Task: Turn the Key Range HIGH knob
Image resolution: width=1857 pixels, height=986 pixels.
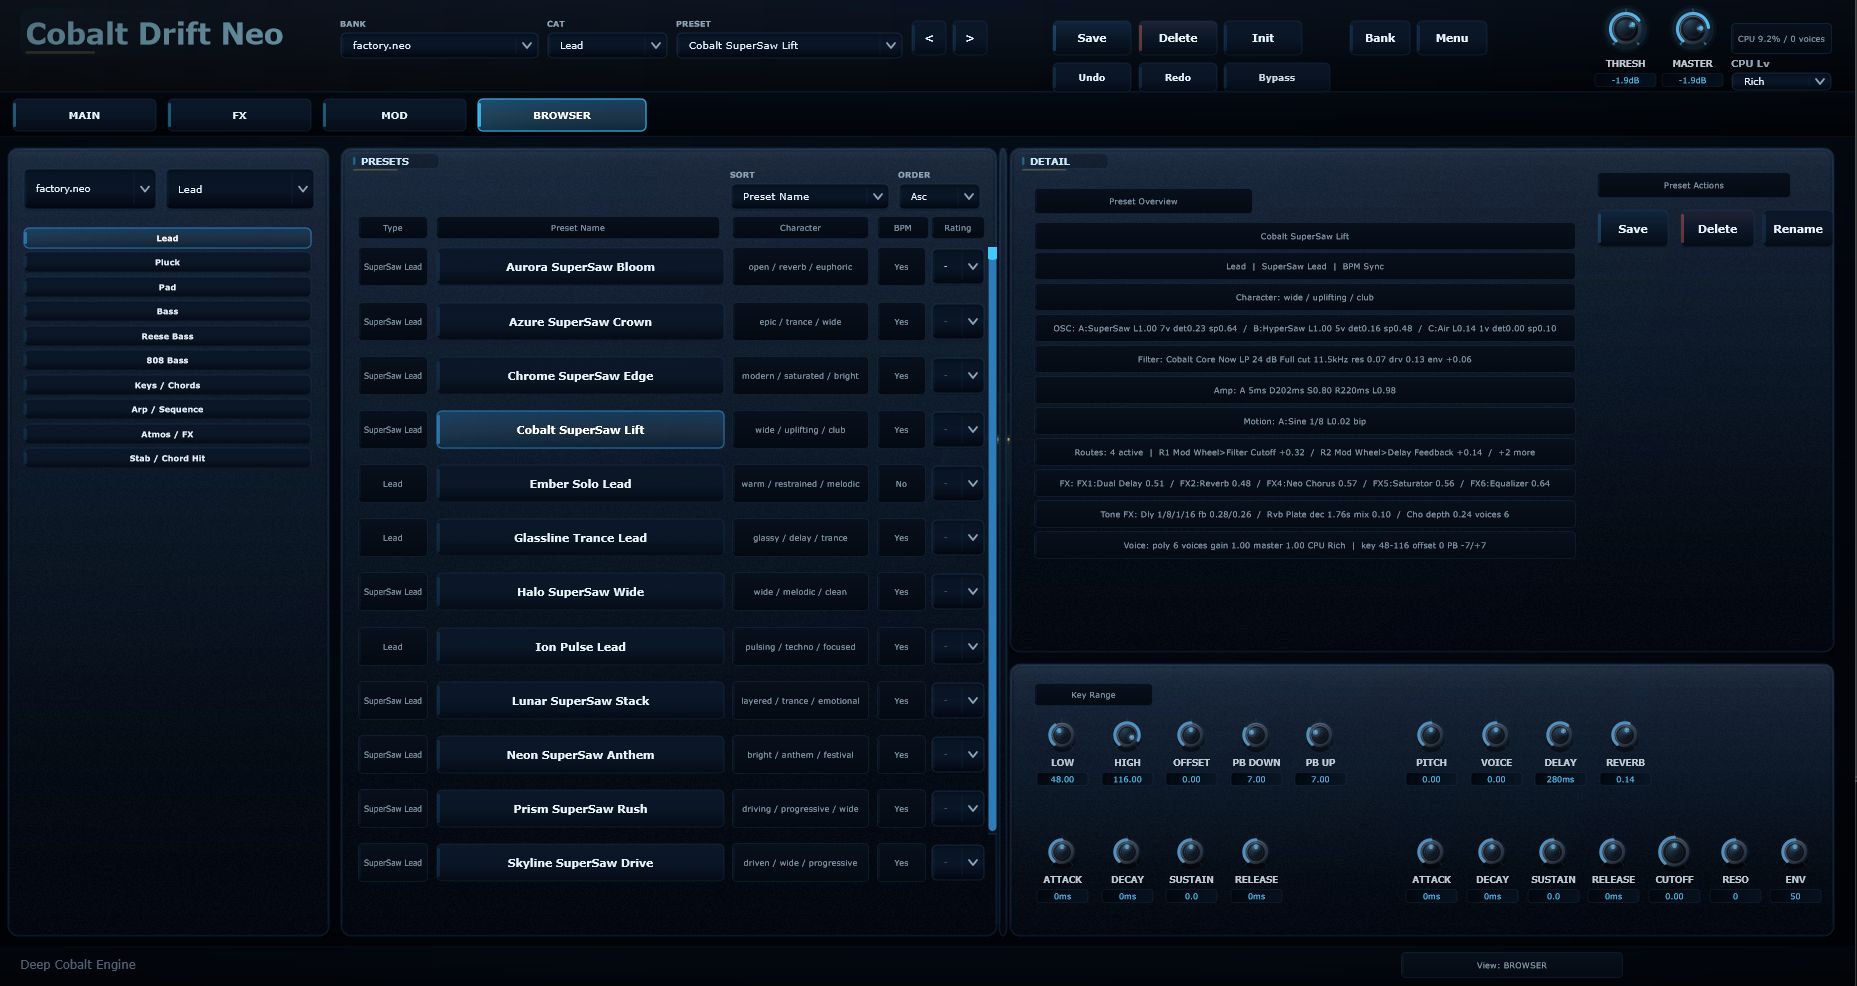Action: coord(1127,735)
